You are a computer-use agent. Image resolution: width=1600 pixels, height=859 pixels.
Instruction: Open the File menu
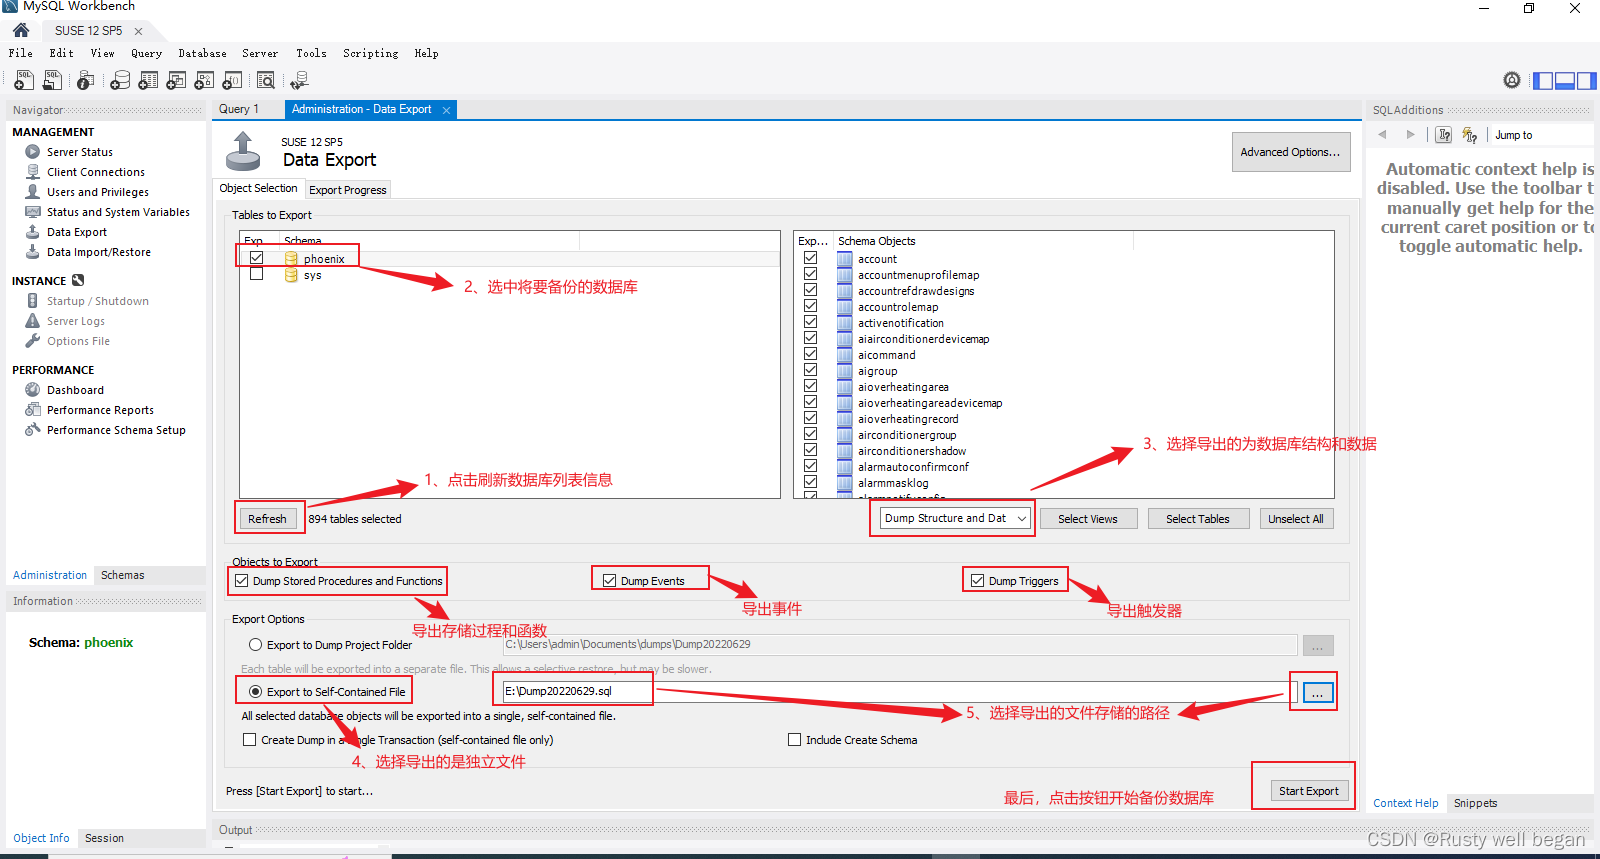pyautogui.click(x=21, y=54)
